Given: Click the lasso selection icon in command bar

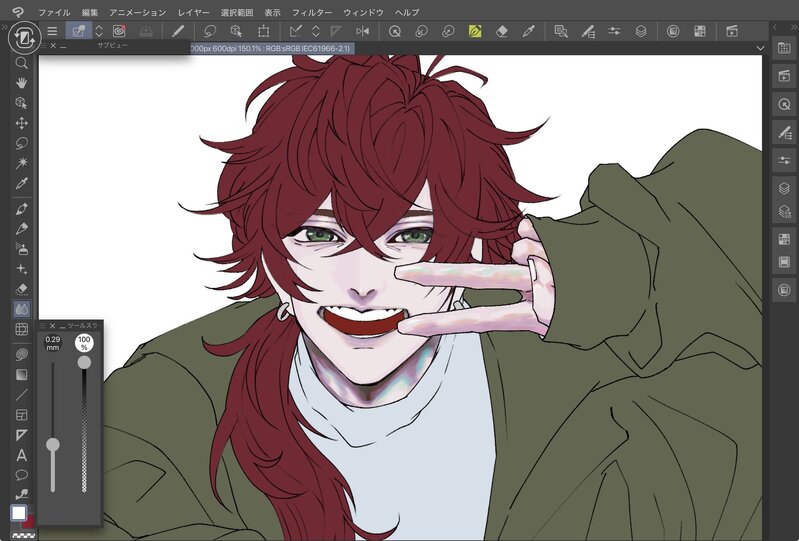Looking at the screenshot, I should click(x=209, y=31).
